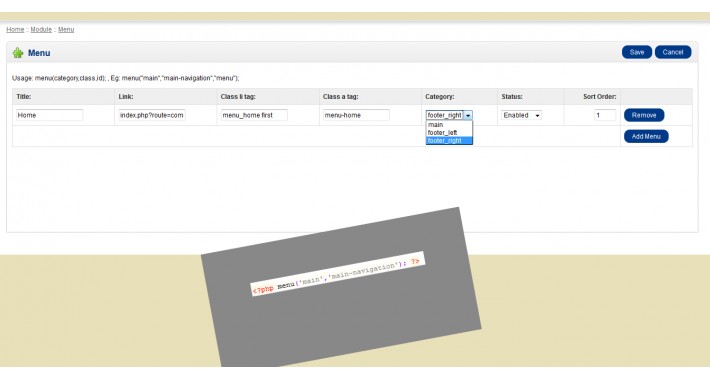Click the green Menu module icon
Viewport: 710px width, 380px height.
pos(18,53)
